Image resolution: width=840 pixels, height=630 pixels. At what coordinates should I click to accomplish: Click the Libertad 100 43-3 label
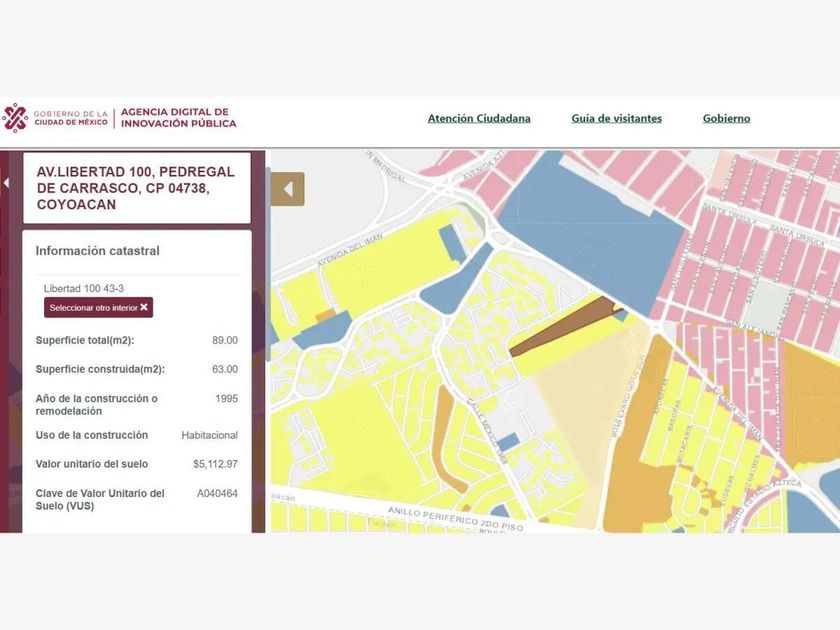84,288
